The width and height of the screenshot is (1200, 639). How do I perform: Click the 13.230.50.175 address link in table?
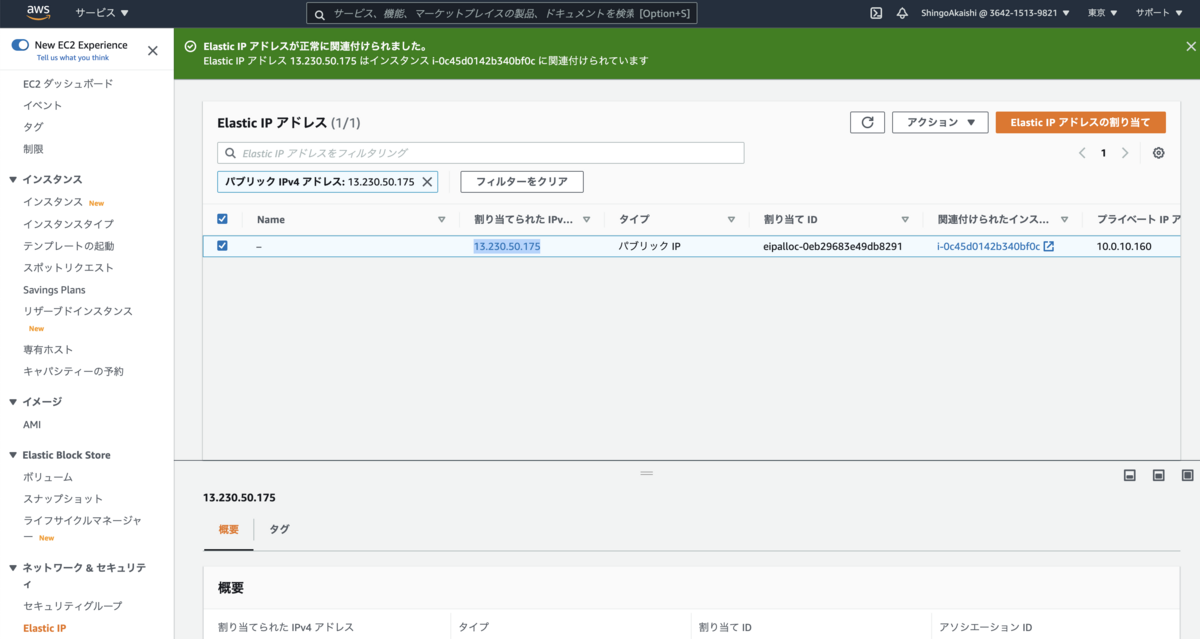(x=507, y=246)
